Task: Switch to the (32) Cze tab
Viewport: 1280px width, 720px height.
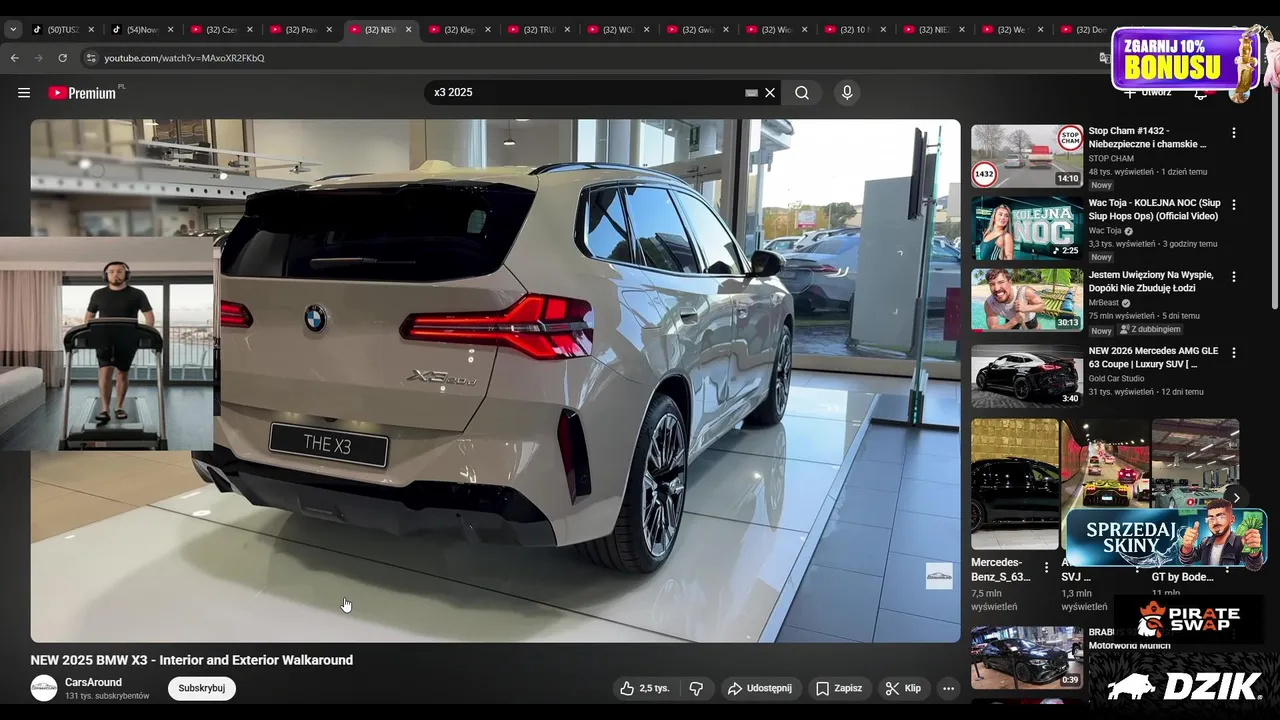Action: point(222,30)
